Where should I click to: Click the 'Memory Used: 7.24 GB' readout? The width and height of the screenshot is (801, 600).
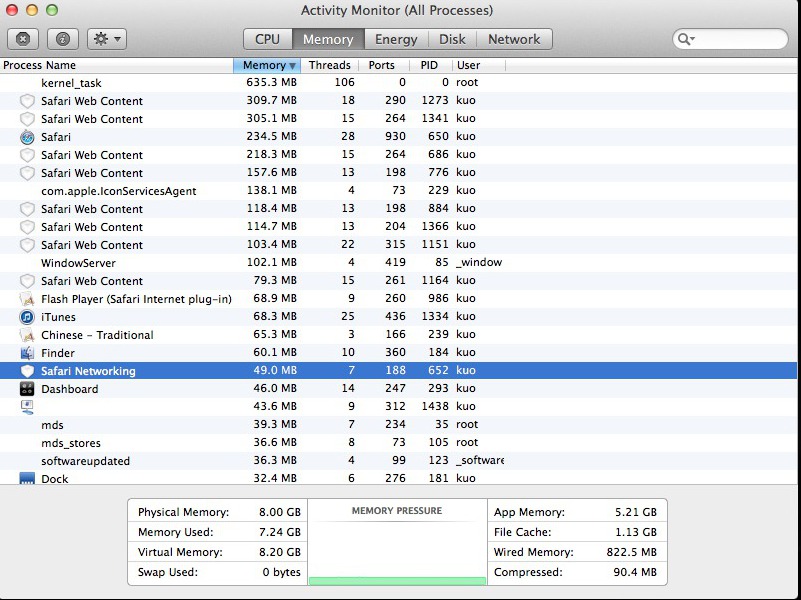coord(219,532)
